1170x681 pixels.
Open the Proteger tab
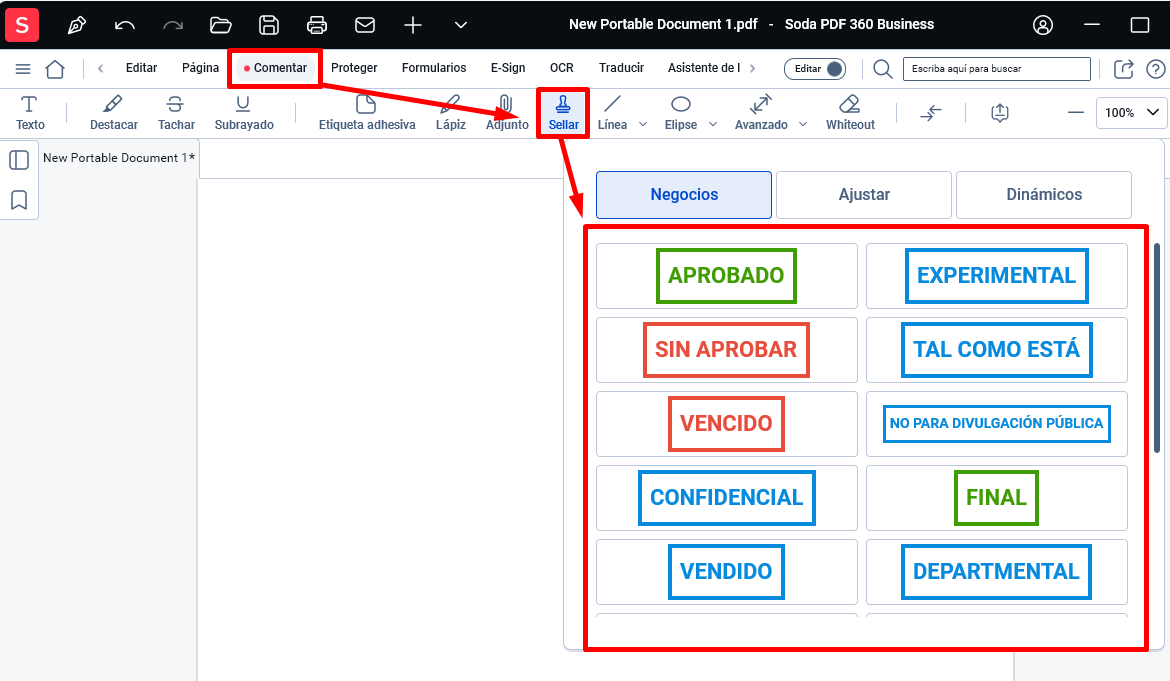[354, 68]
